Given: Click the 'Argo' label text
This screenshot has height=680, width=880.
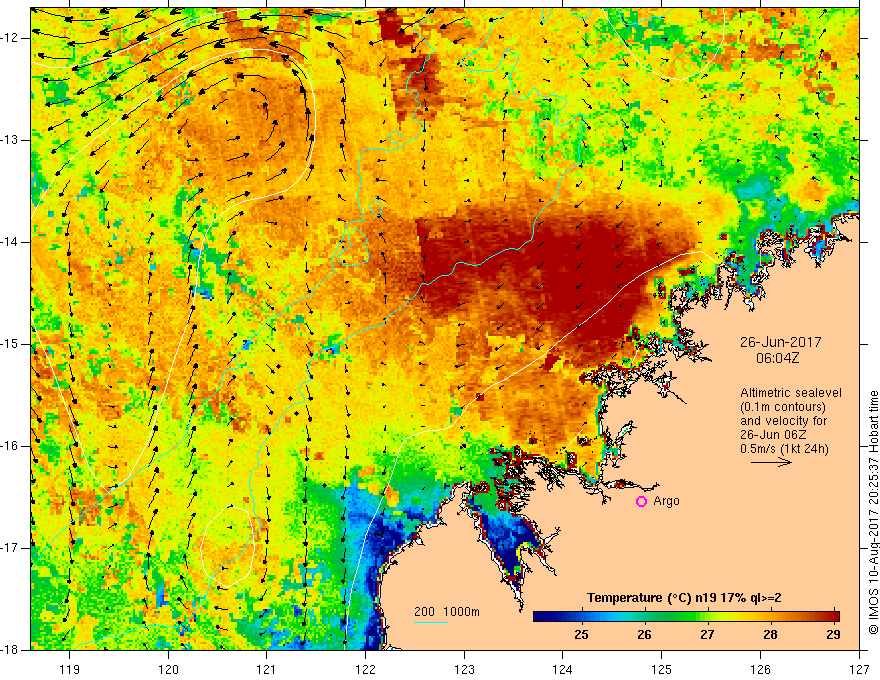Looking at the screenshot, I should [666, 501].
